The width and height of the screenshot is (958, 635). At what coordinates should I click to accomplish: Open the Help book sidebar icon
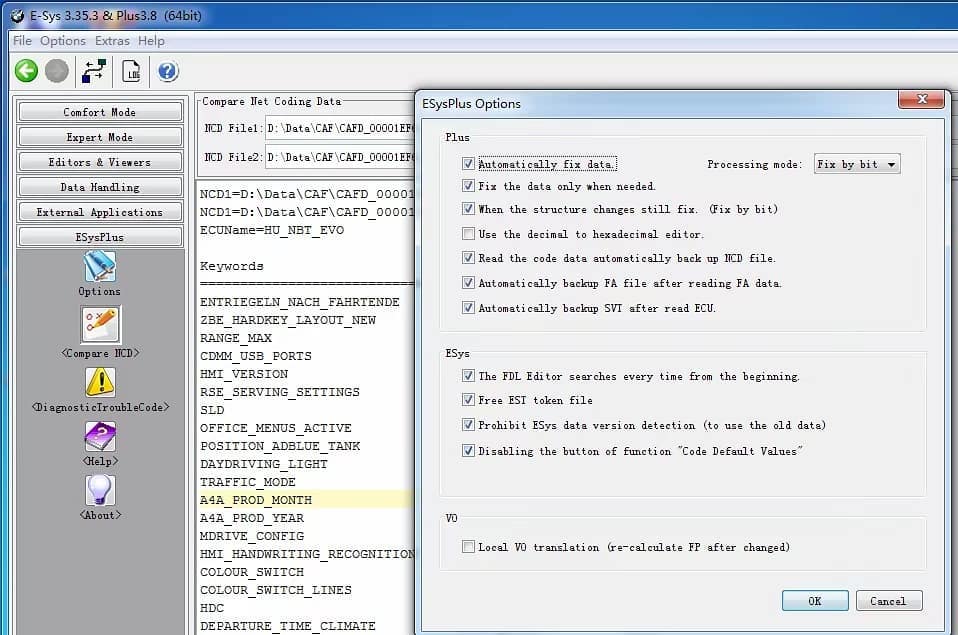(x=100, y=436)
